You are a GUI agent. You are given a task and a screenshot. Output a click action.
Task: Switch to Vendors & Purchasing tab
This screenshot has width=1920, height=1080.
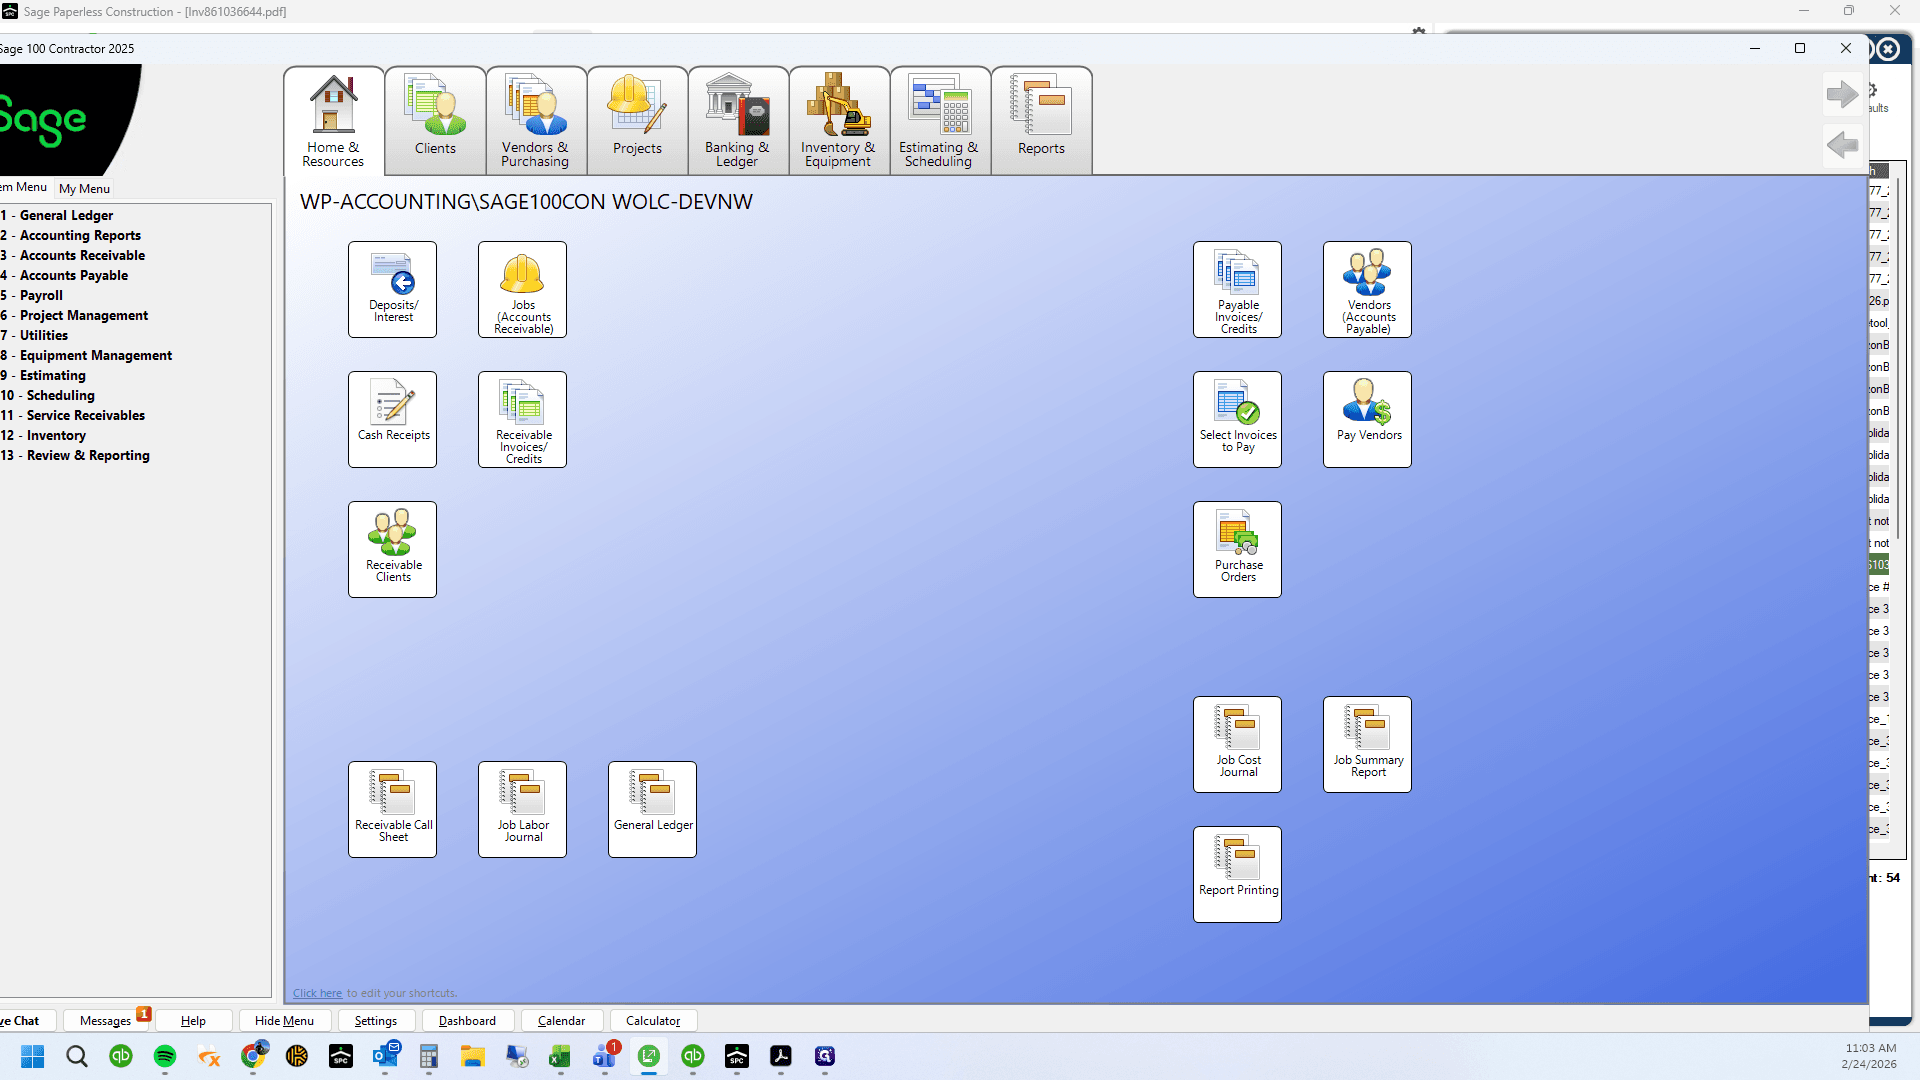coord(536,121)
